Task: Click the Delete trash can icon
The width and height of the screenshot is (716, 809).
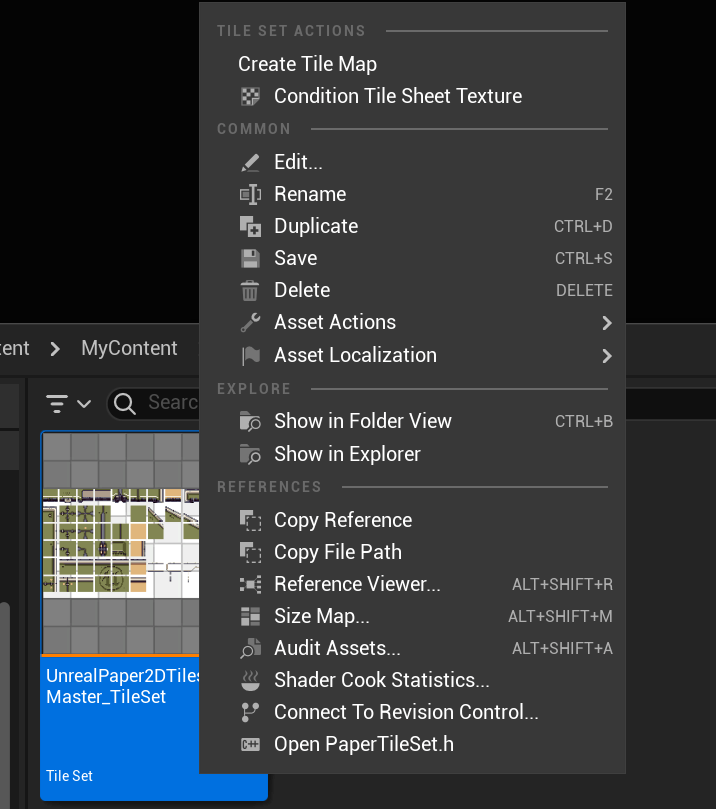Action: coord(251,289)
